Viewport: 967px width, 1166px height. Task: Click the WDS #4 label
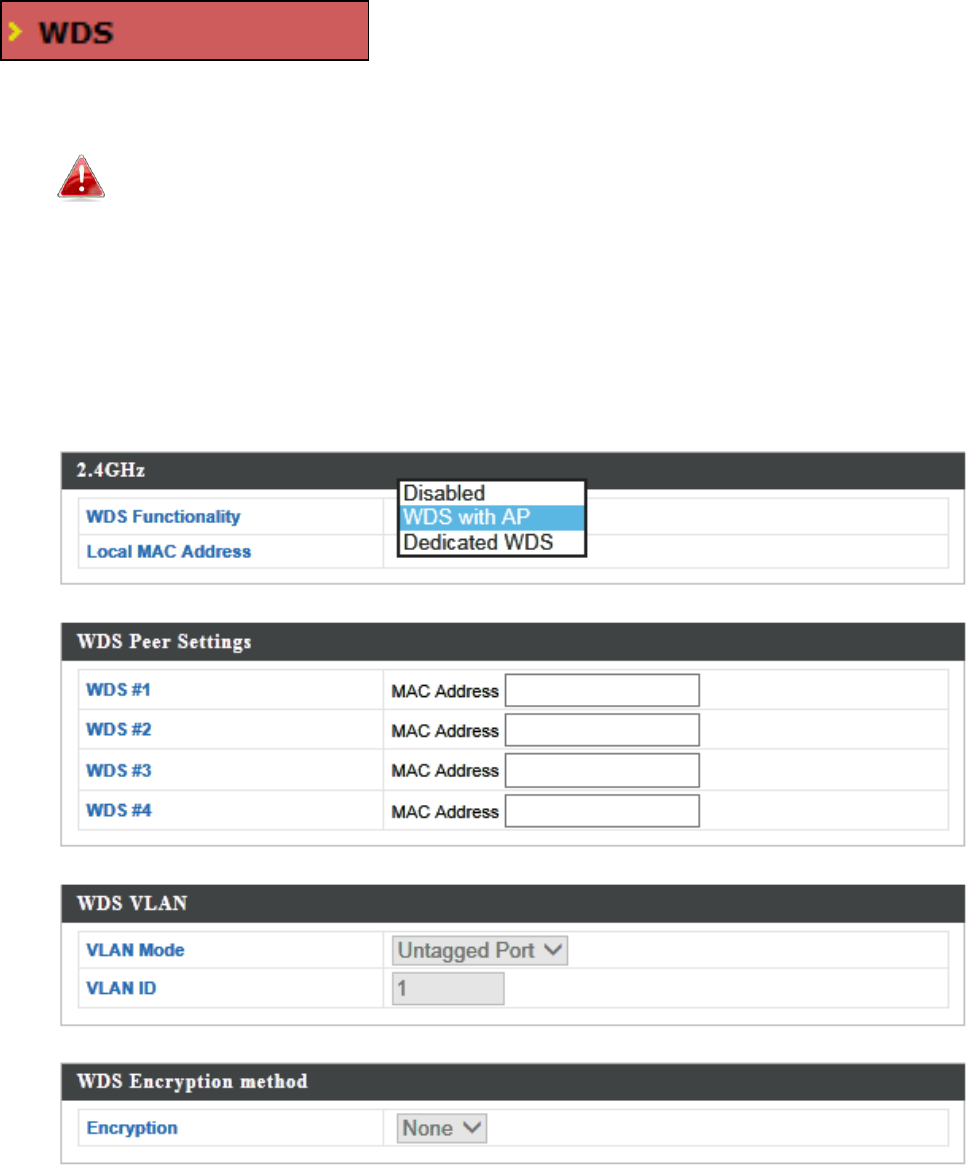click(x=118, y=811)
